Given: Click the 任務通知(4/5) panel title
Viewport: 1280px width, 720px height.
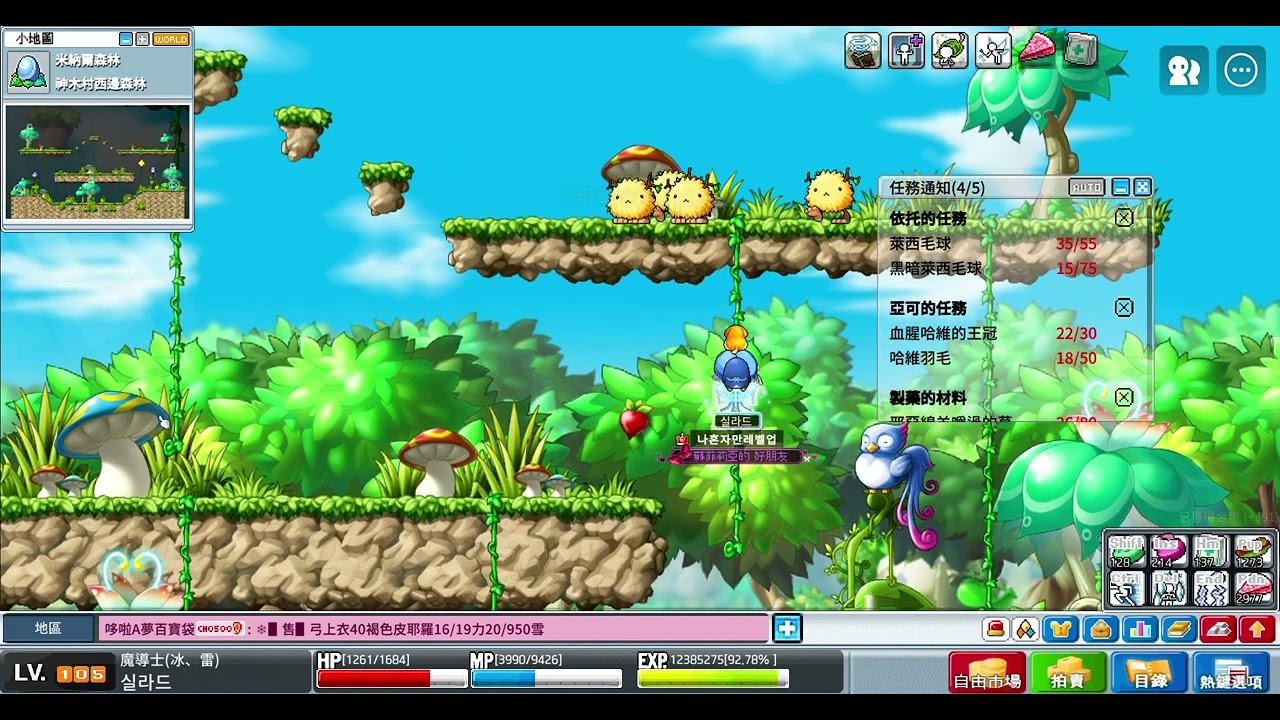Looking at the screenshot, I should (x=937, y=187).
